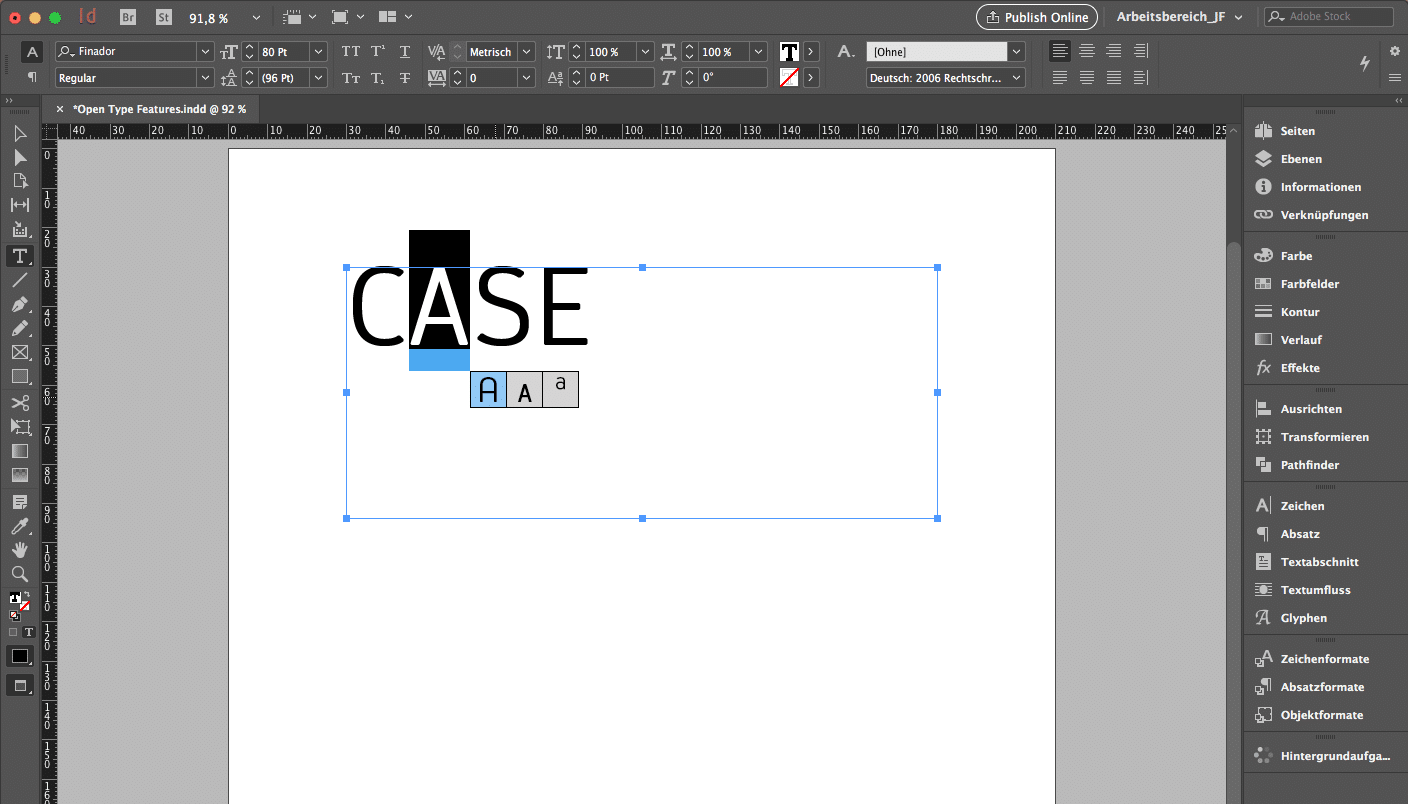Pick the Eyedropper tool

[x=19, y=525]
